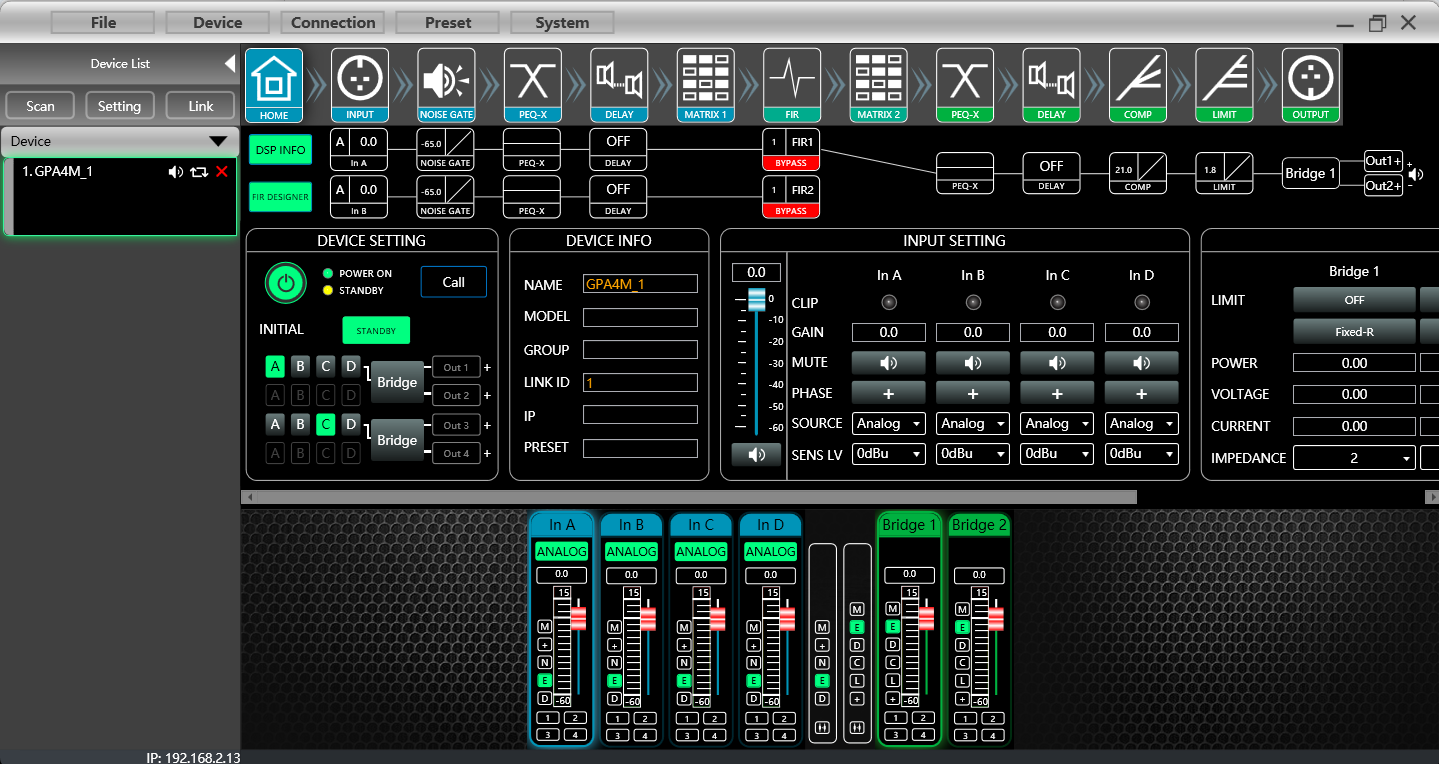The width and height of the screenshot is (1439, 764).
Task: Open the Preset menu
Action: click(447, 21)
